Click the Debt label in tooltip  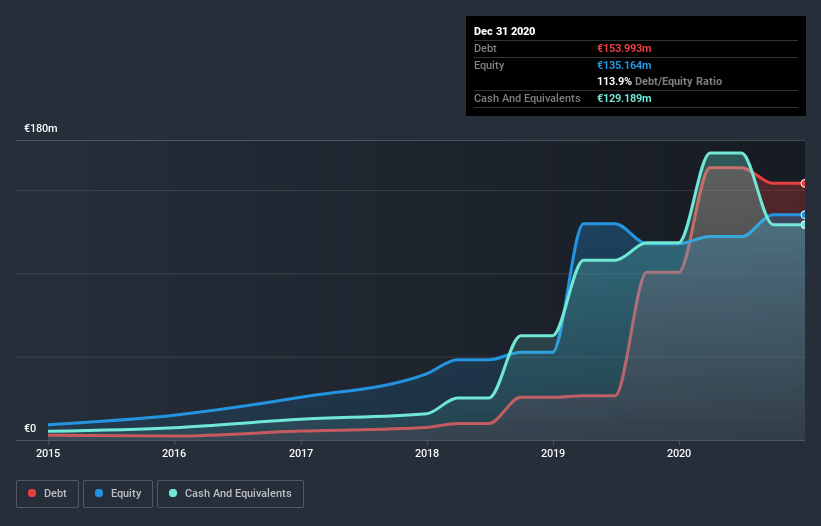coord(485,48)
